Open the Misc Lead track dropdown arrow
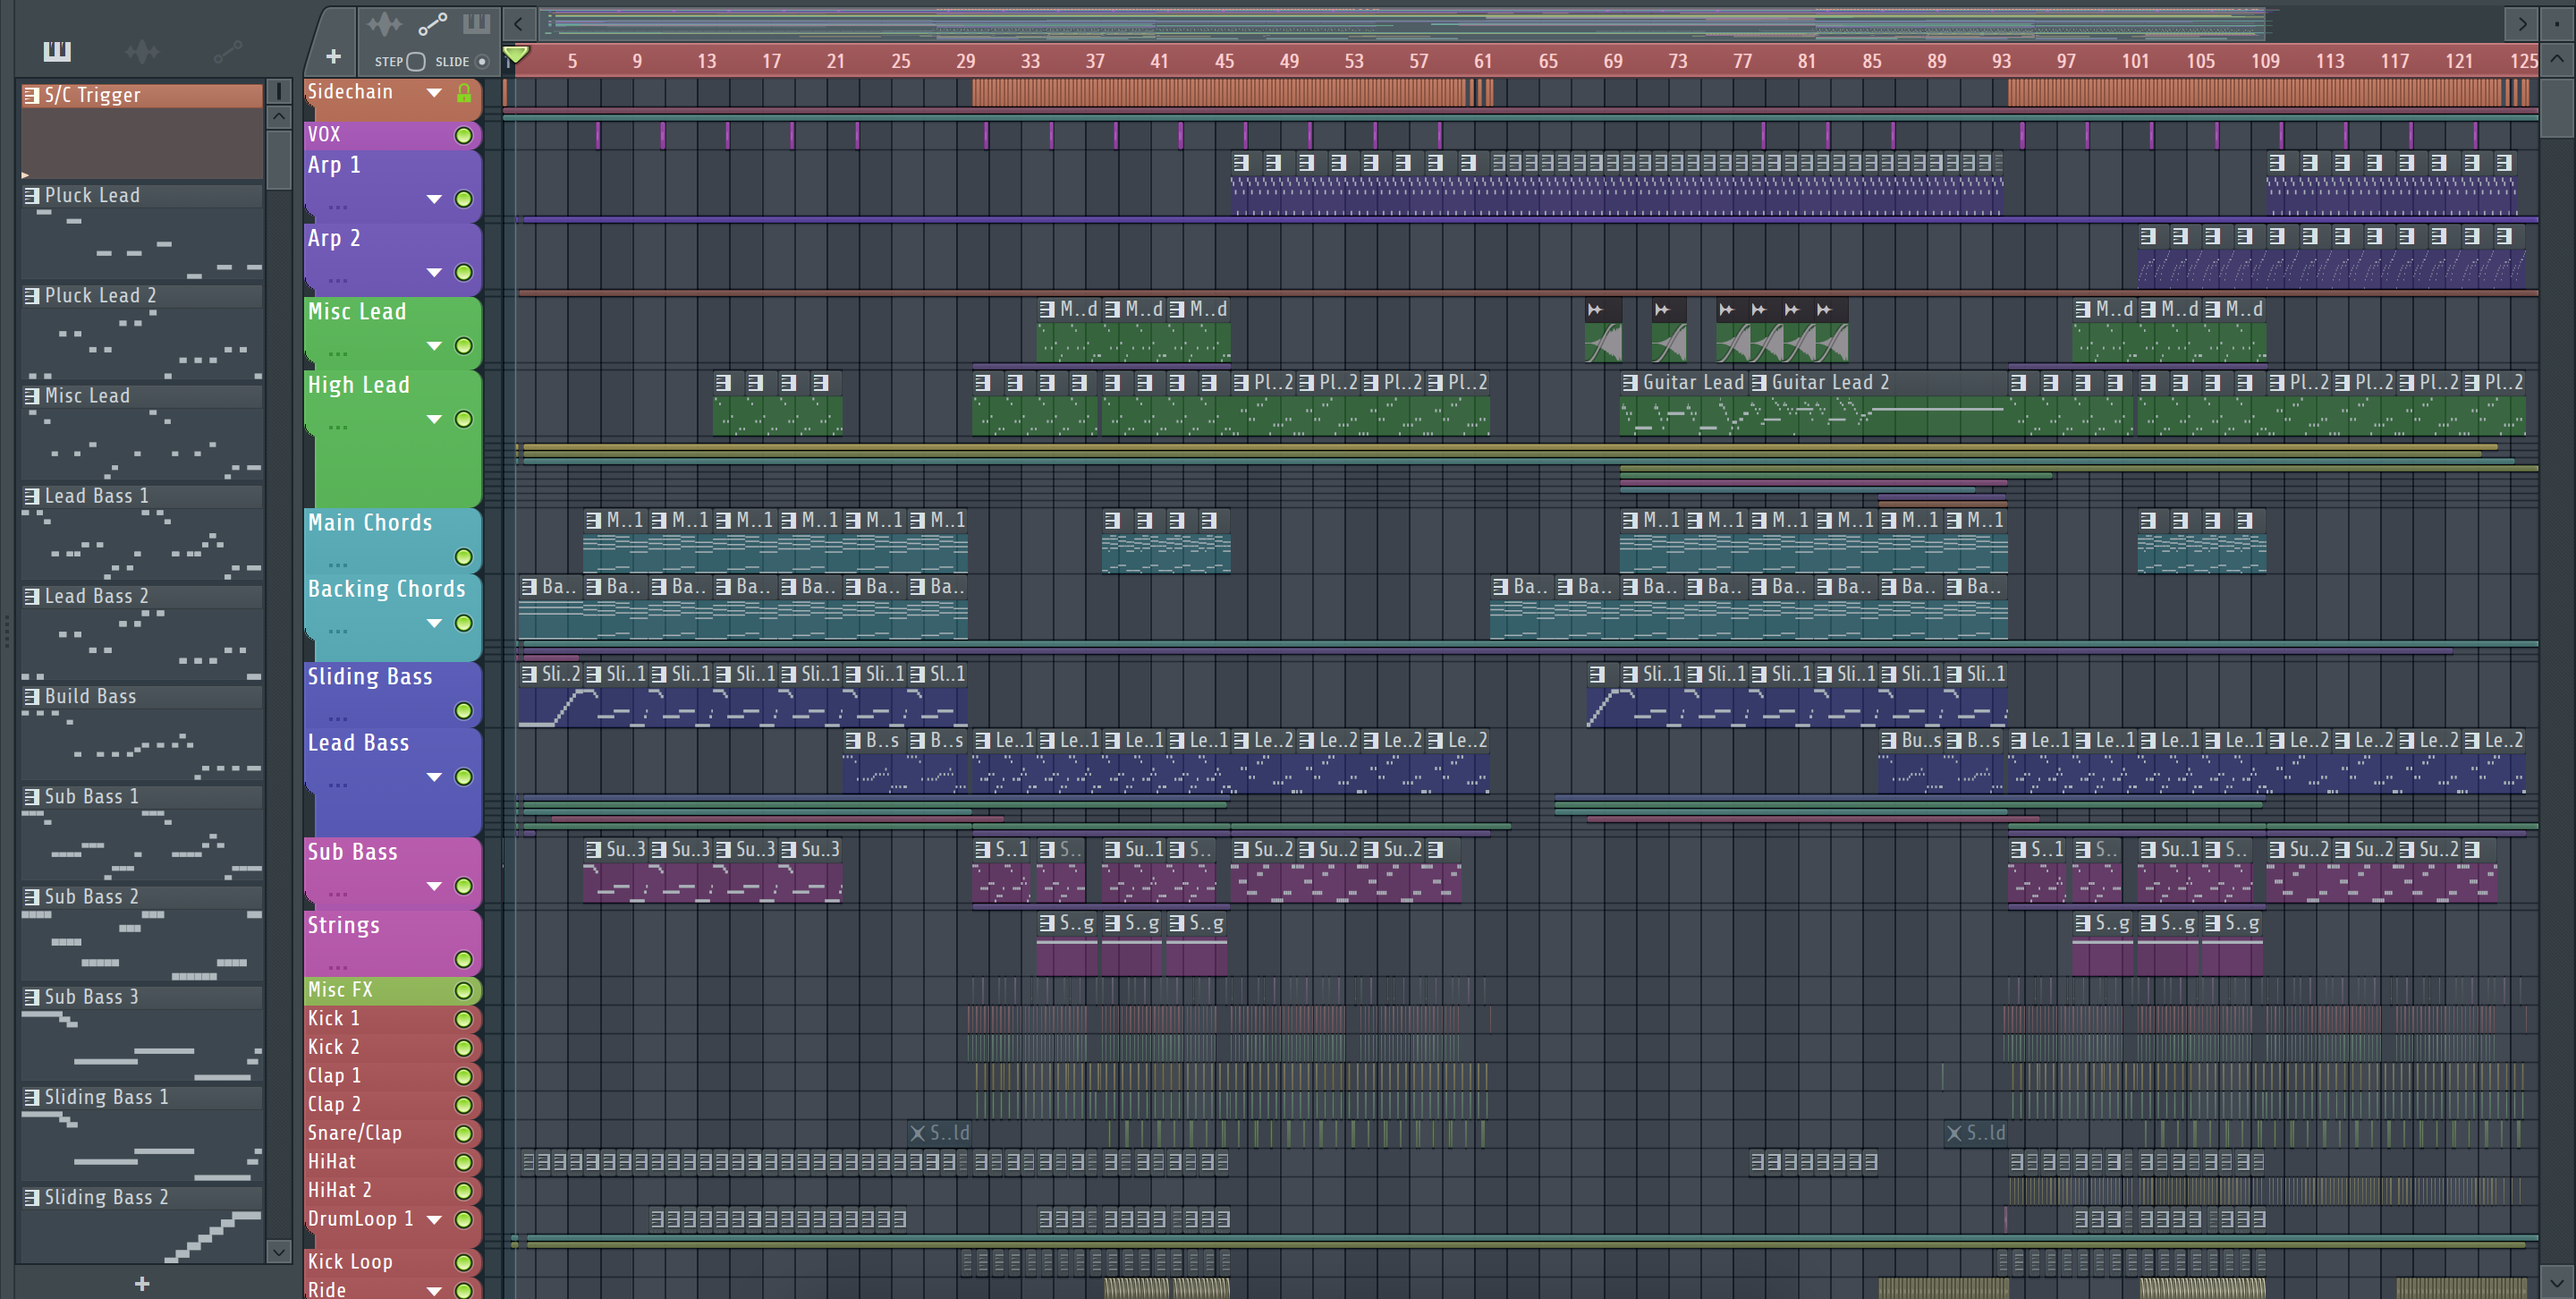The height and width of the screenshot is (1299, 2576). point(434,347)
